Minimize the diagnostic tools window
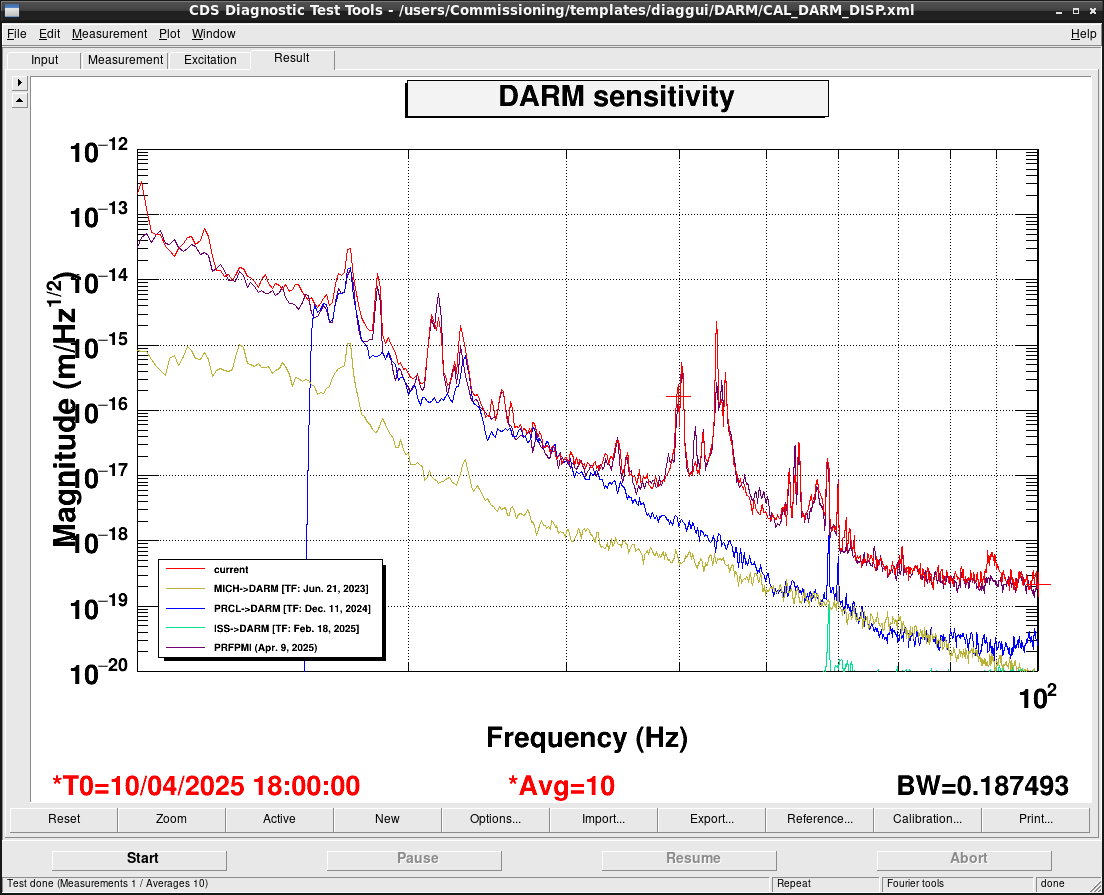This screenshot has width=1104, height=895. coord(1059,11)
